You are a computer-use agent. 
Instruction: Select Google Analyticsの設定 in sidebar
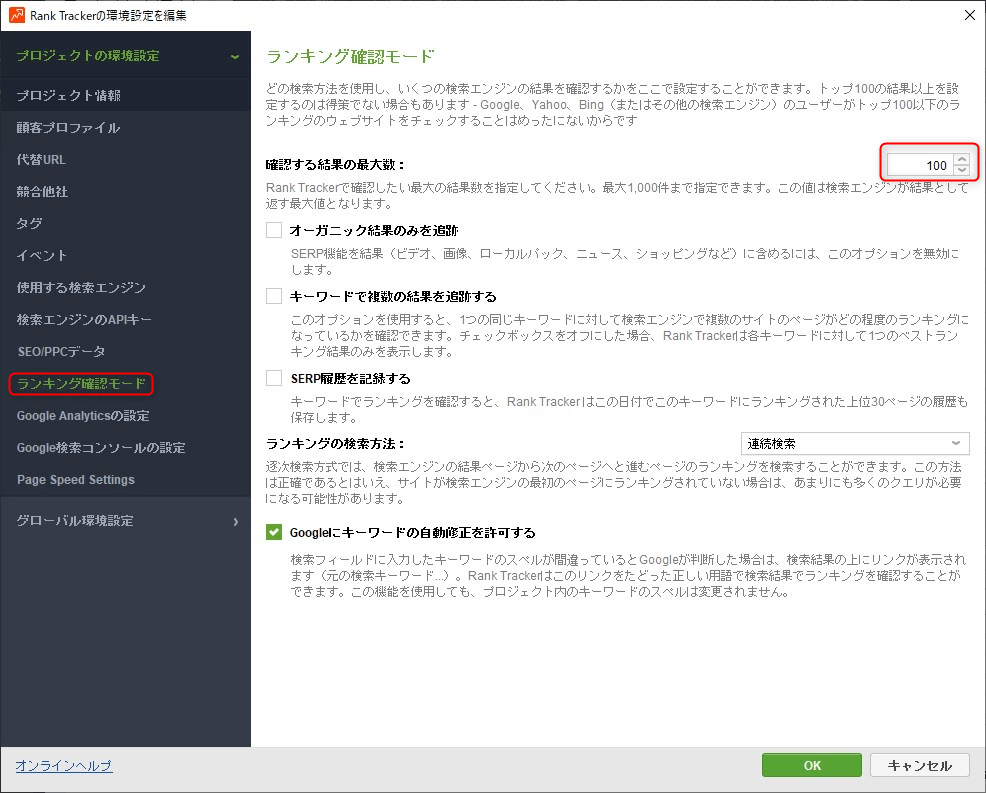point(83,416)
